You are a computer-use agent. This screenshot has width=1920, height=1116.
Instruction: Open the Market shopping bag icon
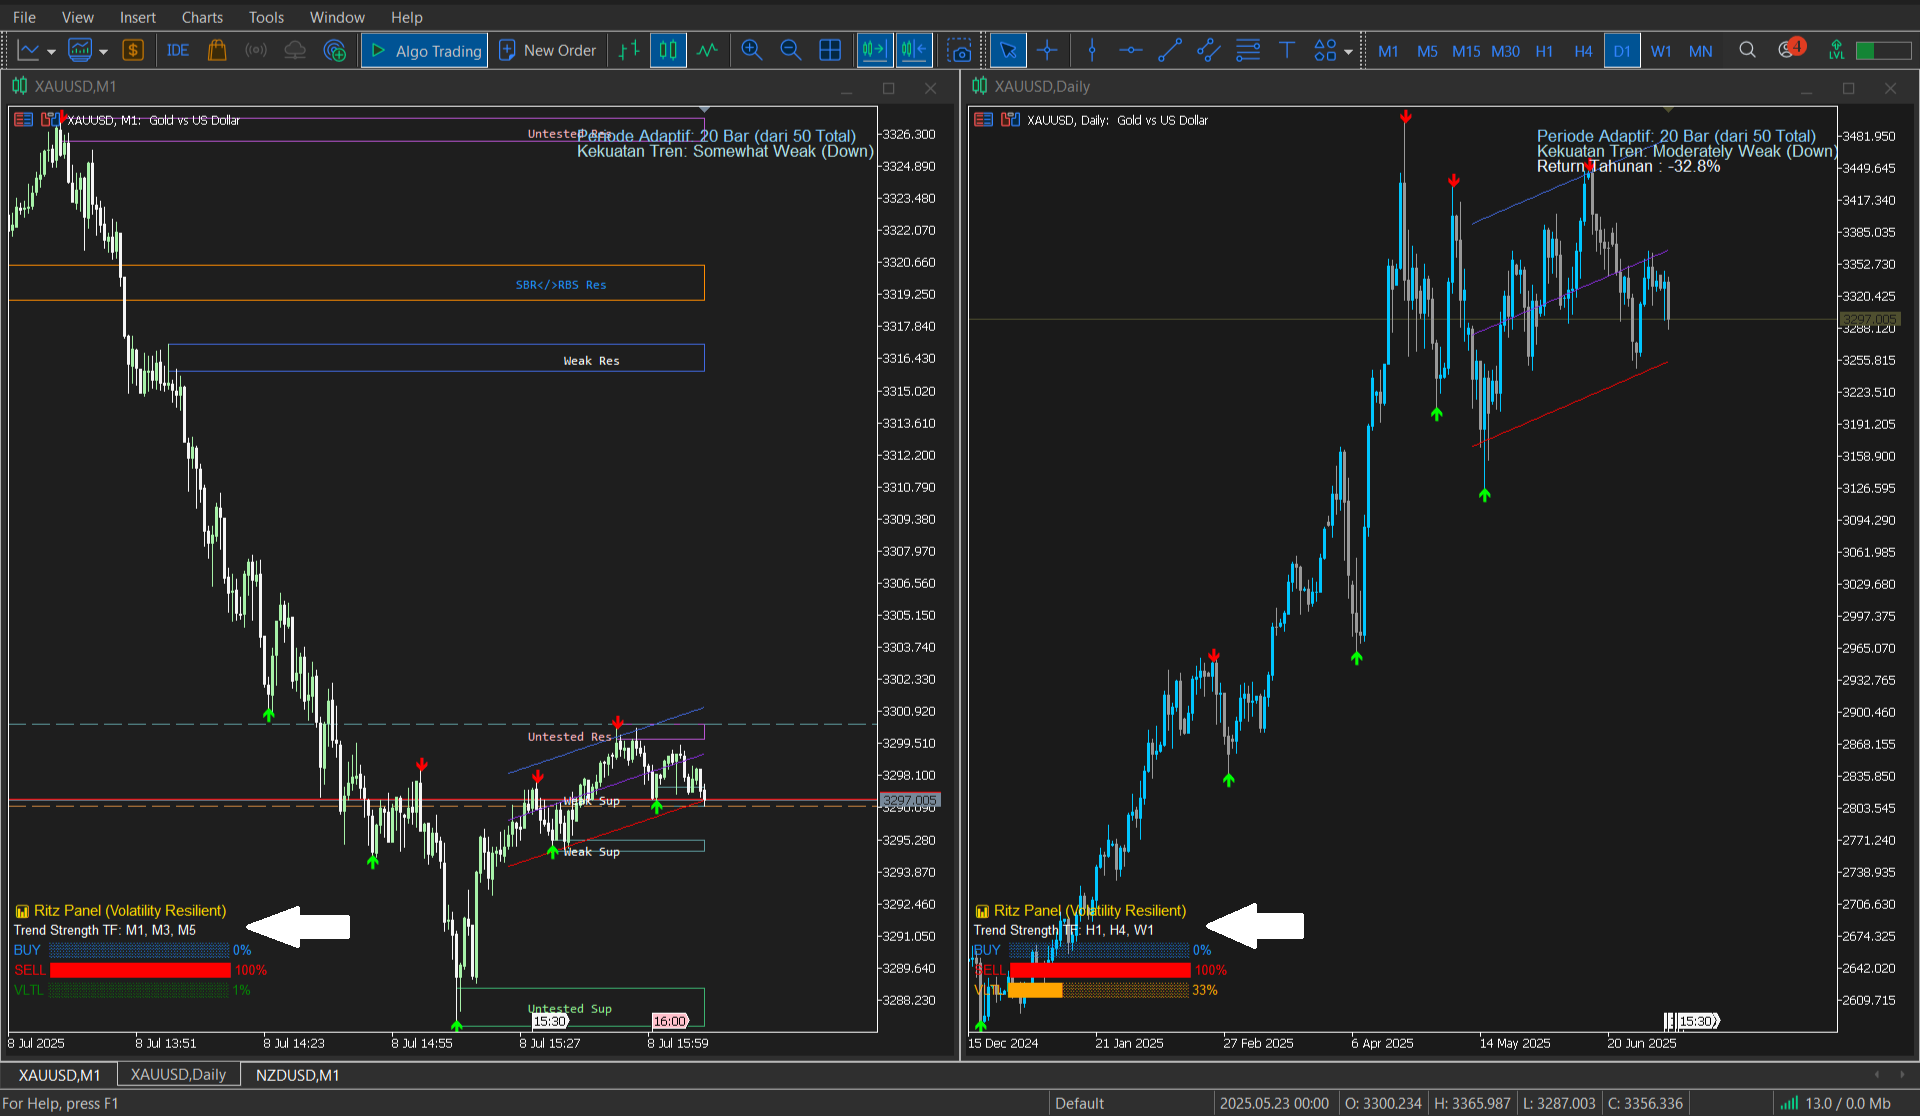coord(217,50)
